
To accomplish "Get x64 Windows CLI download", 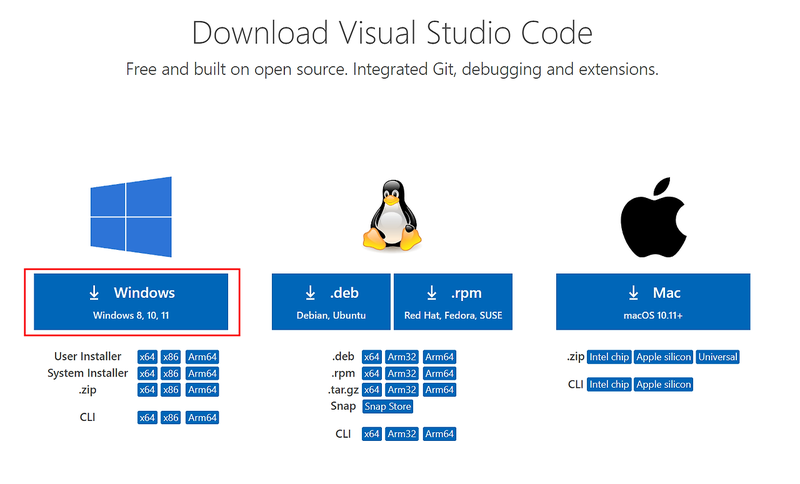I will 147,418.
